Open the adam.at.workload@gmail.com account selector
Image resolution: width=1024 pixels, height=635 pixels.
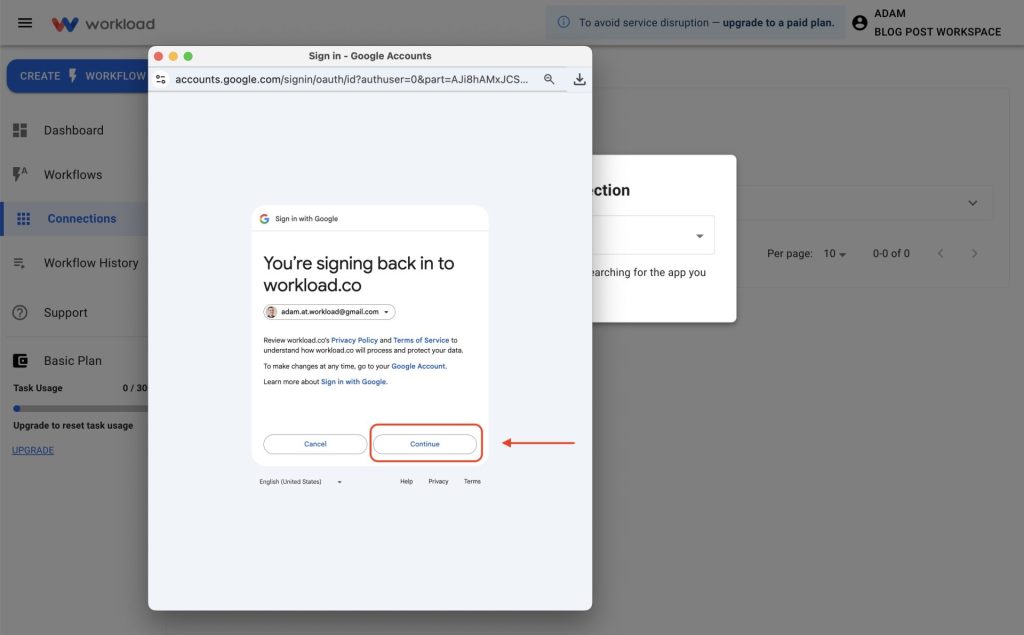(329, 312)
